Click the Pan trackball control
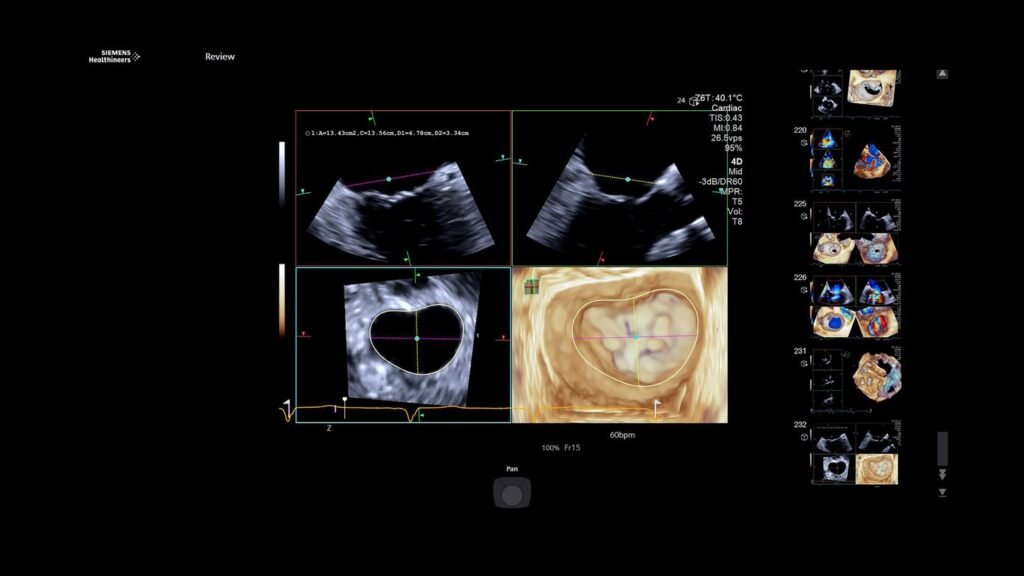 pyautogui.click(x=512, y=493)
